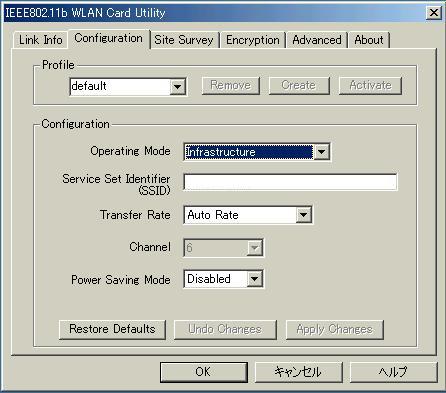Click the Transfer Rate label text
Screen dimensions: 446x393
(135, 215)
